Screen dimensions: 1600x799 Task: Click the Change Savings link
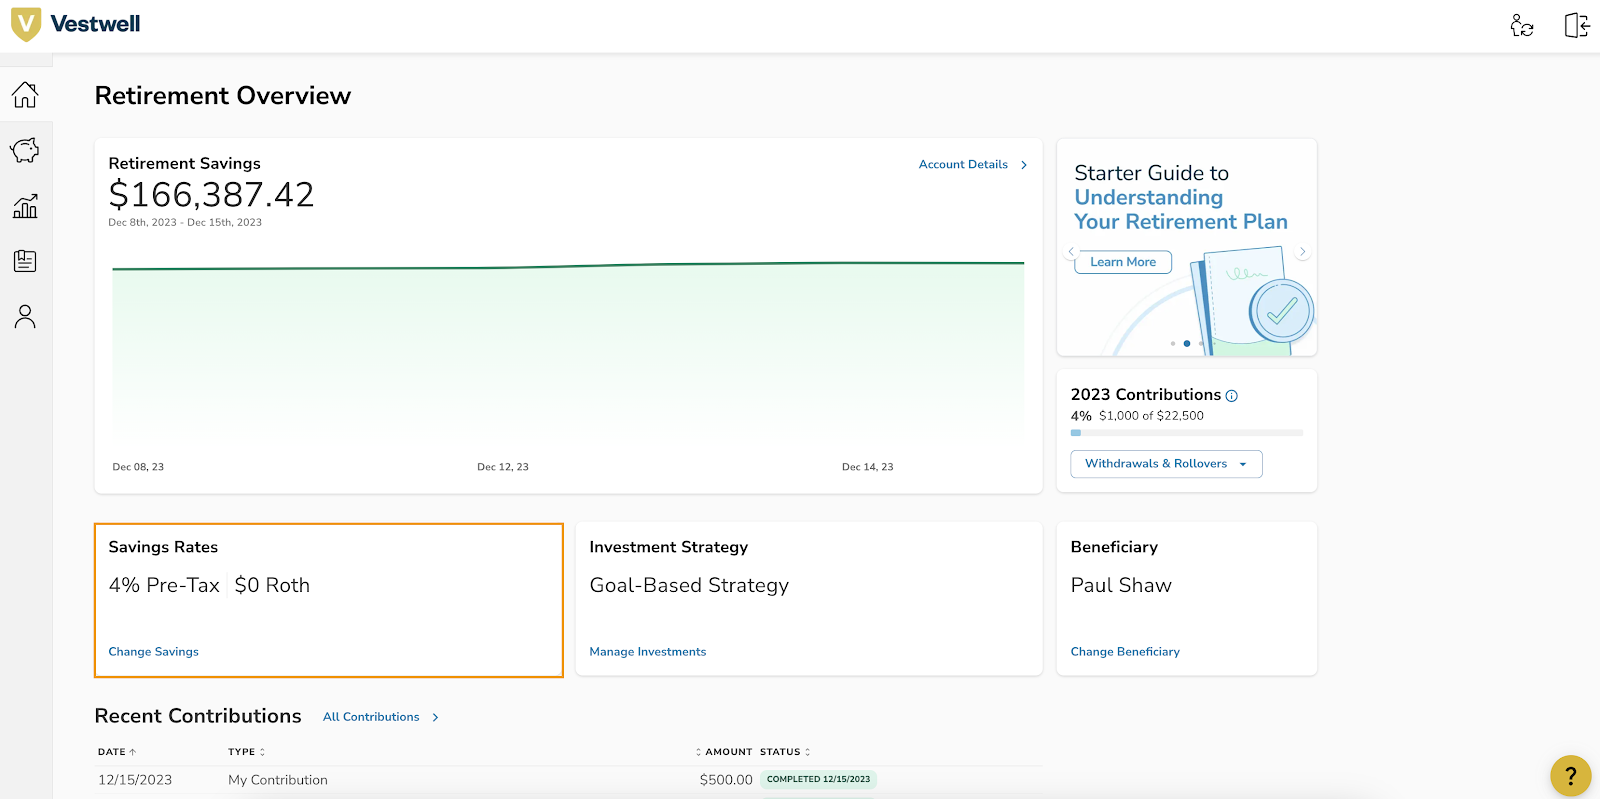click(x=153, y=652)
